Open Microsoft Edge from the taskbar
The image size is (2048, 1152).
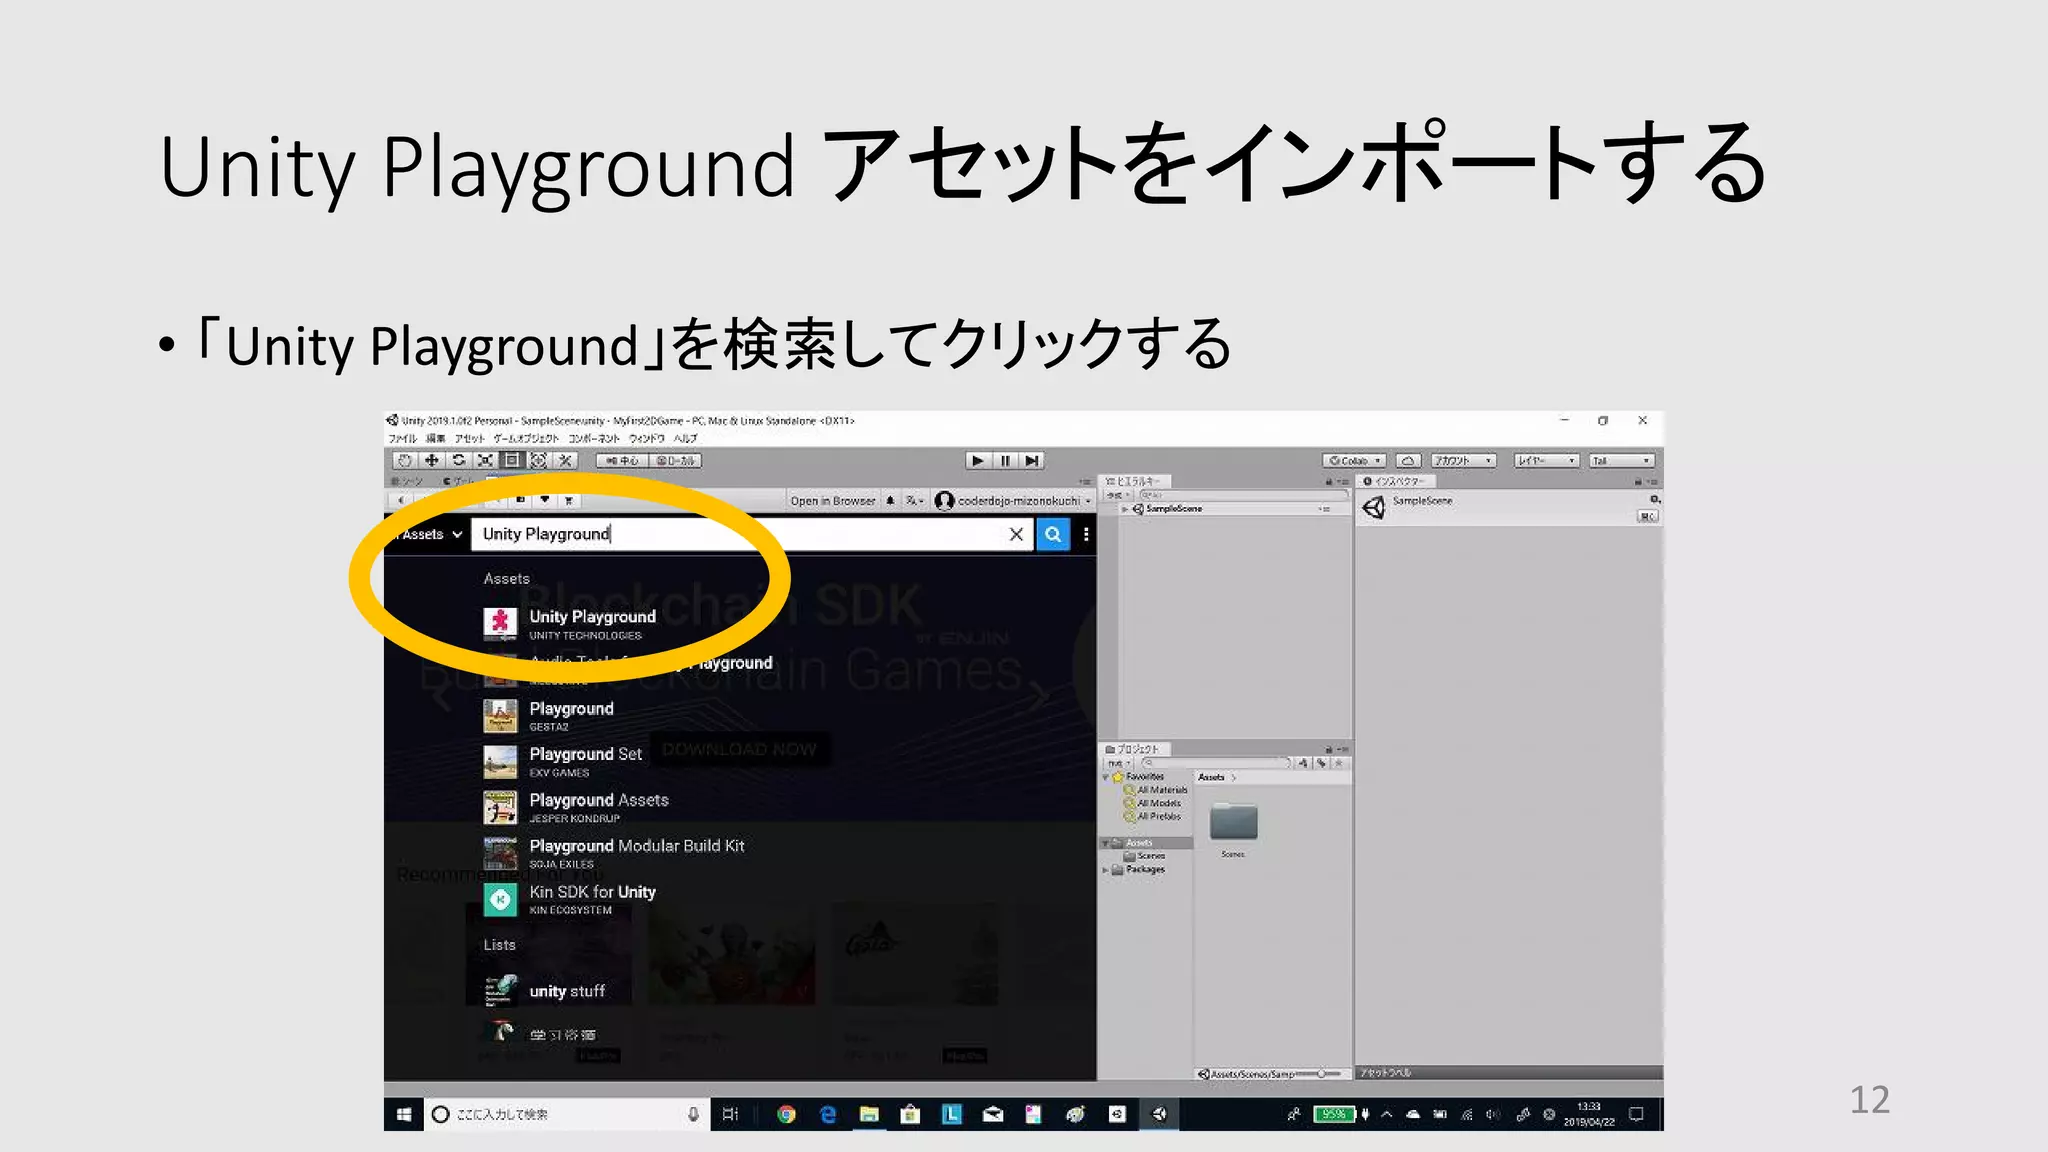[828, 1114]
